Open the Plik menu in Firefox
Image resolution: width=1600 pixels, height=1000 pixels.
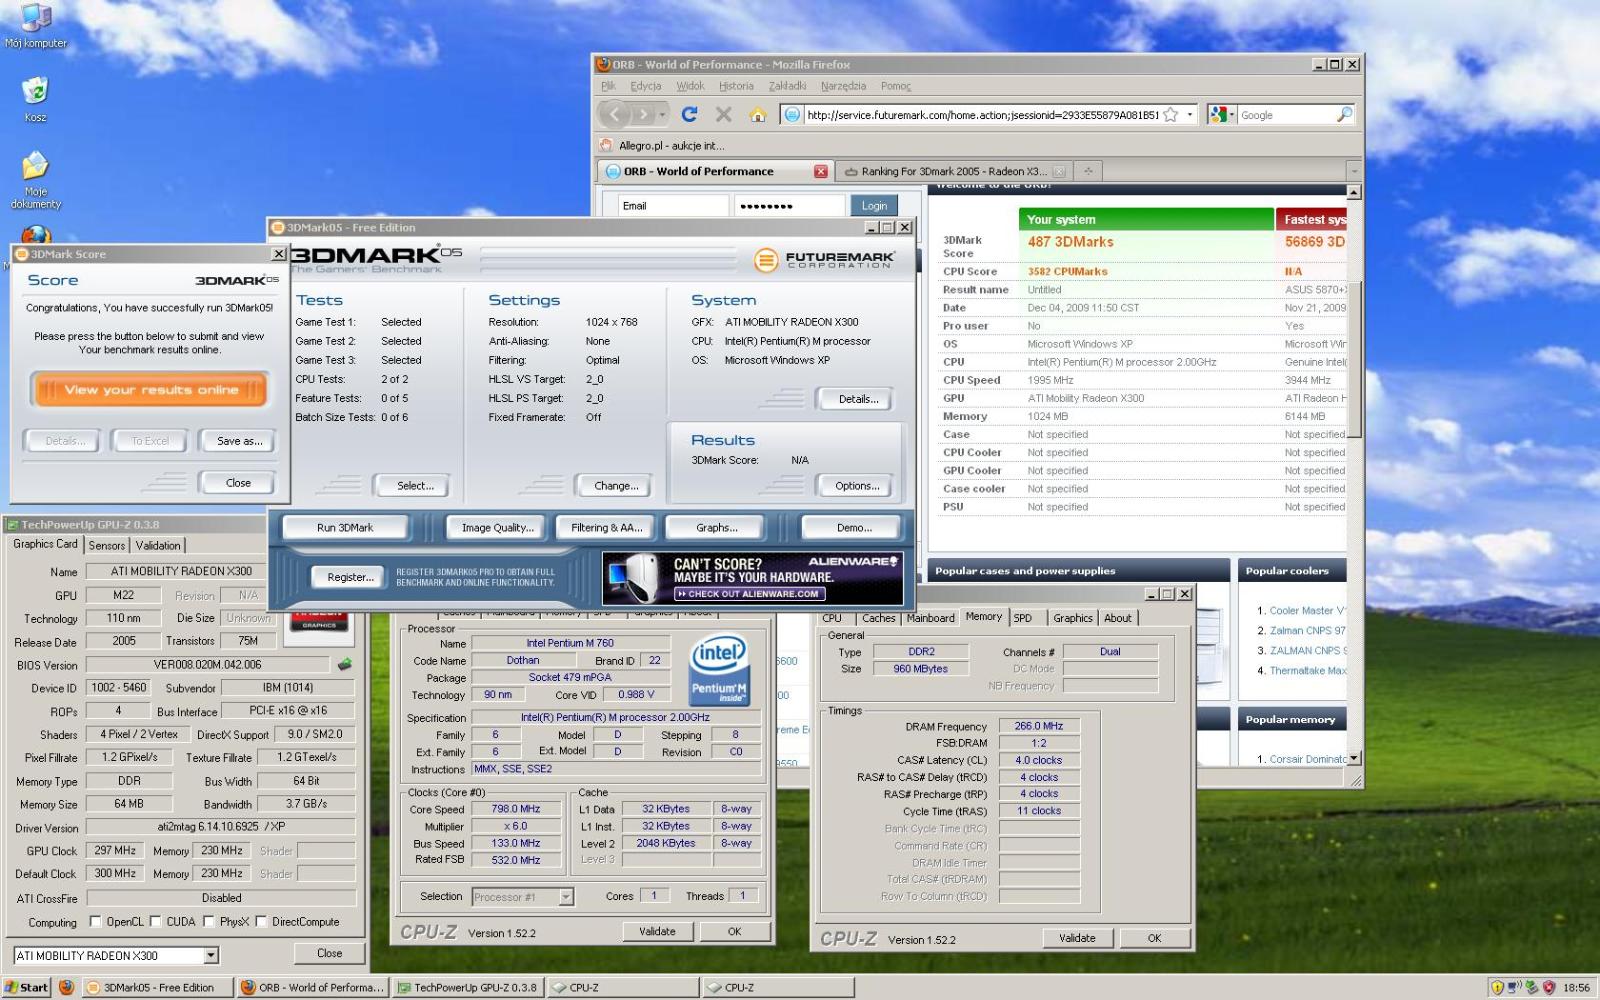(x=608, y=86)
